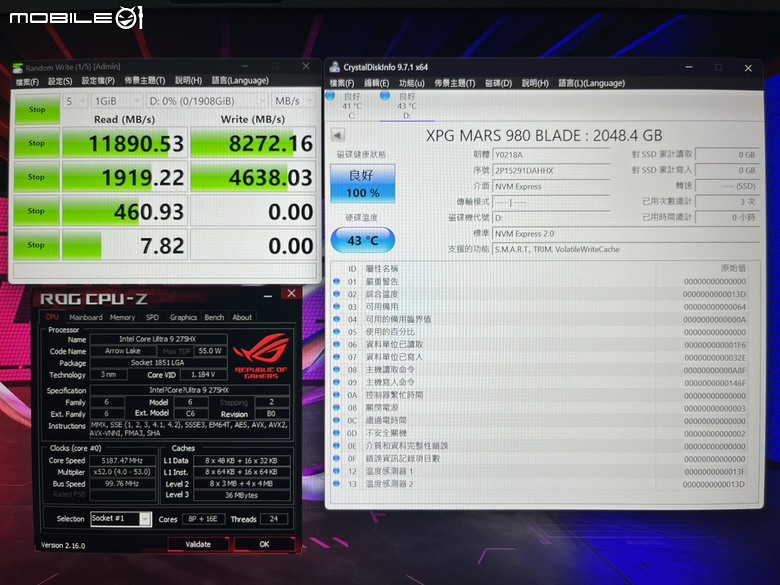The height and width of the screenshot is (585, 780).
Task: Click Stop button beside 1919.22 row
Action: pyautogui.click(x=37, y=177)
